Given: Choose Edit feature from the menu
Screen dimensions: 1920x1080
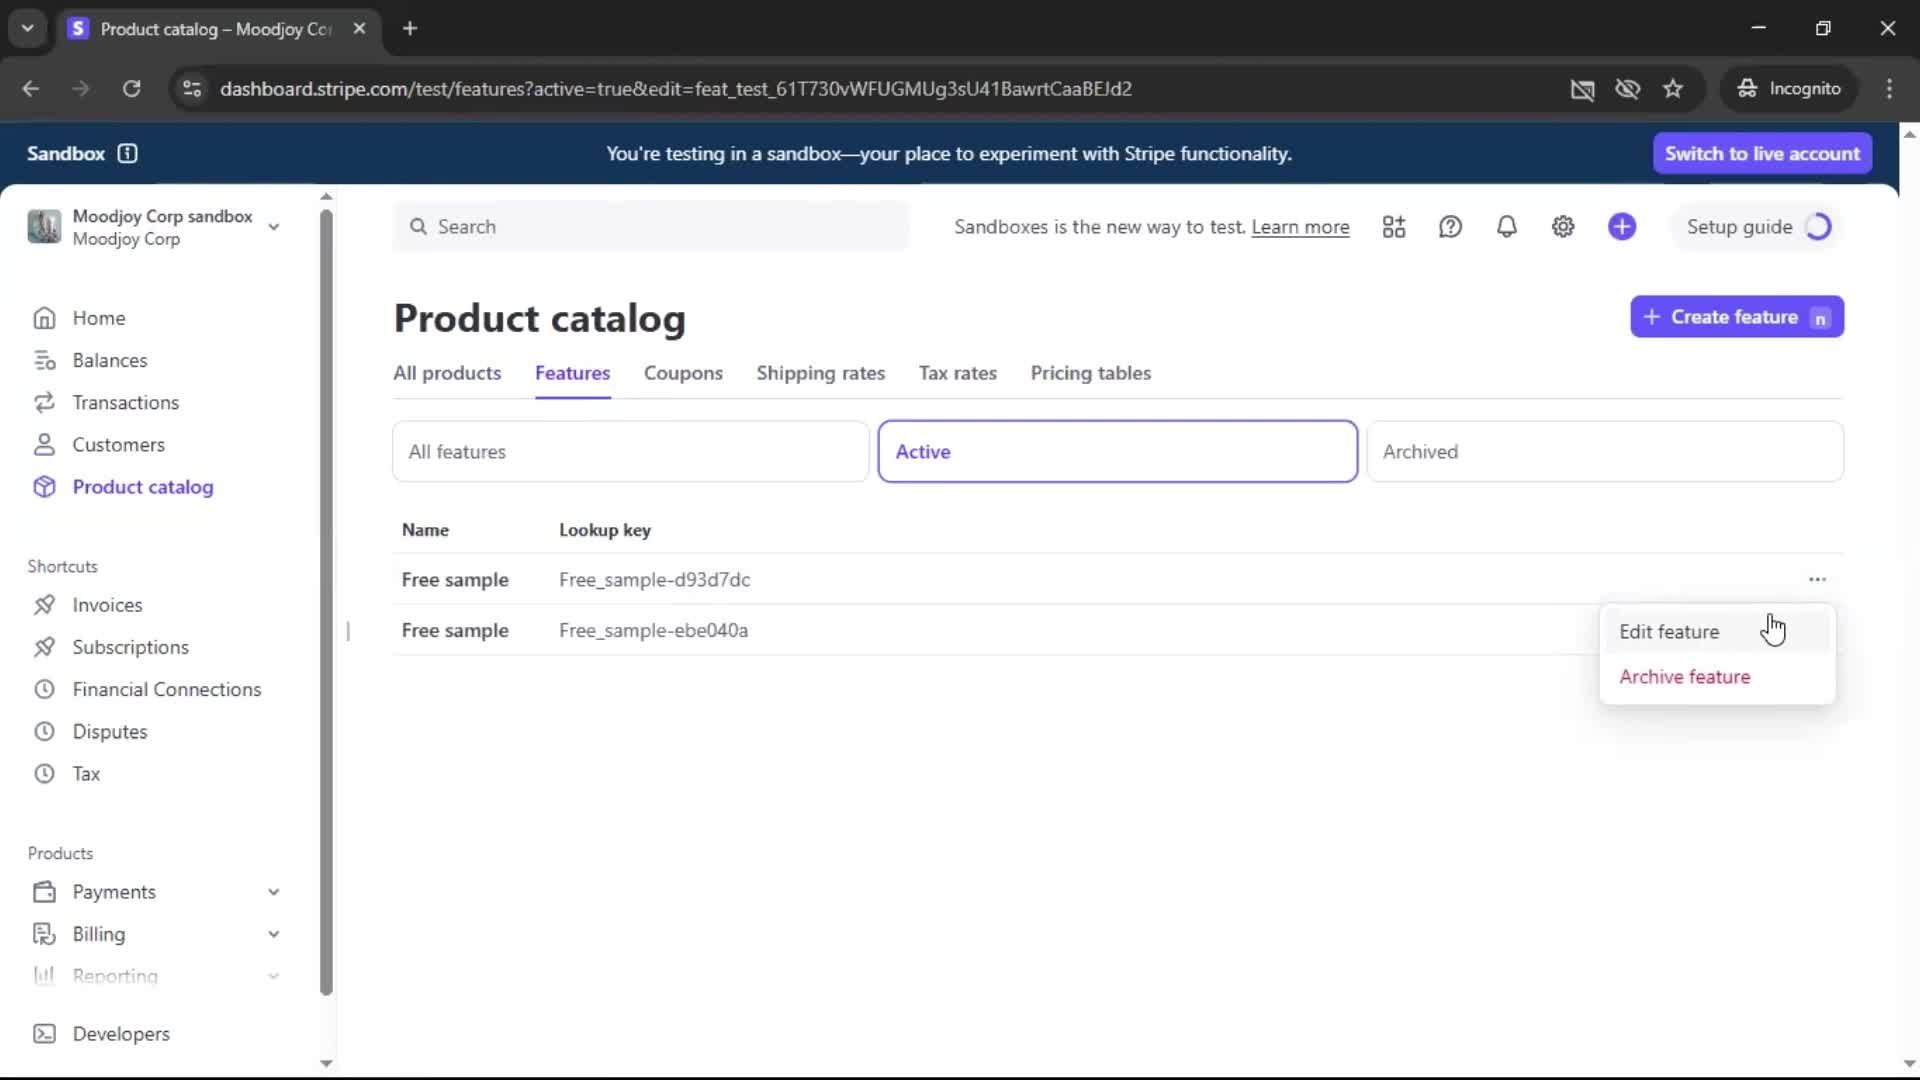Looking at the screenshot, I should tap(1717, 632).
